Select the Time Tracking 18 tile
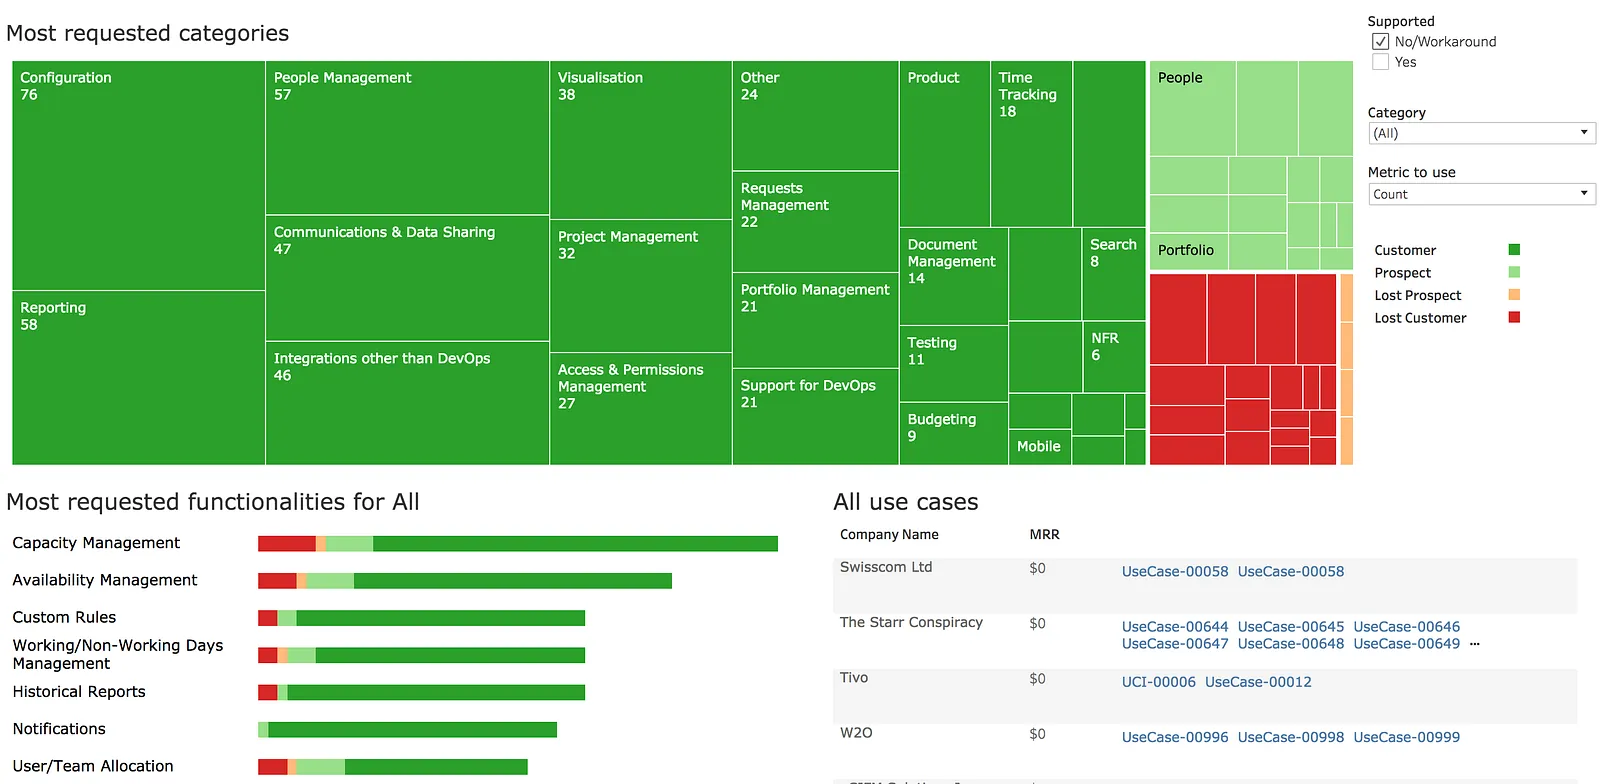Viewport: 1600px width, 784px height. click(1031, 144)
